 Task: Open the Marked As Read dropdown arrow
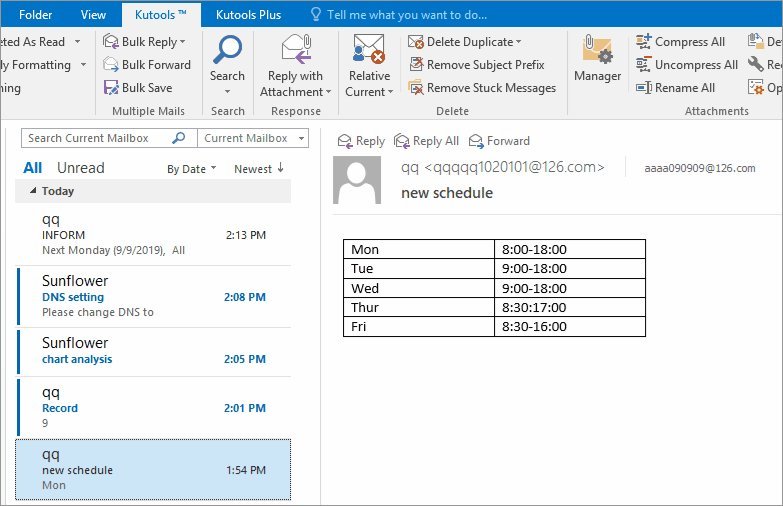[77, 42]
